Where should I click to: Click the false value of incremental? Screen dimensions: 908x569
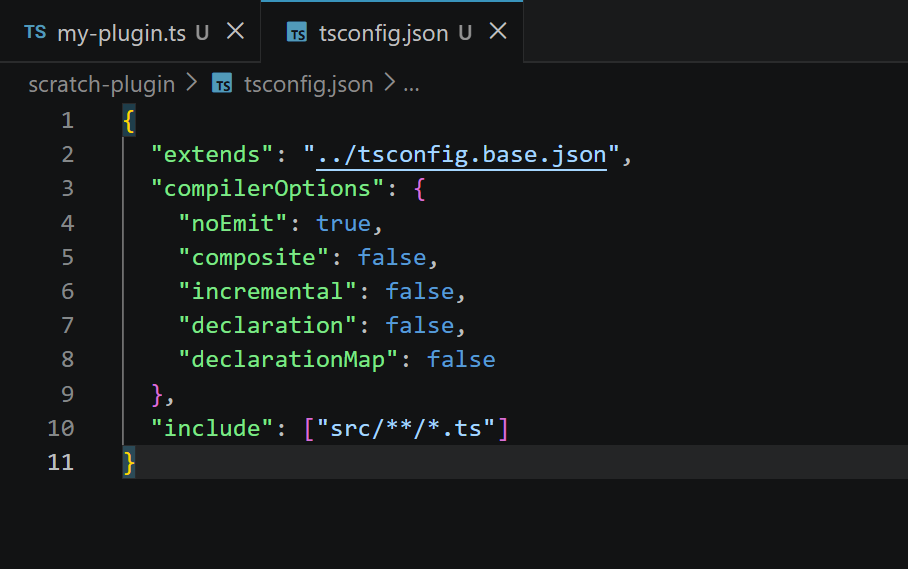(420, 292)
